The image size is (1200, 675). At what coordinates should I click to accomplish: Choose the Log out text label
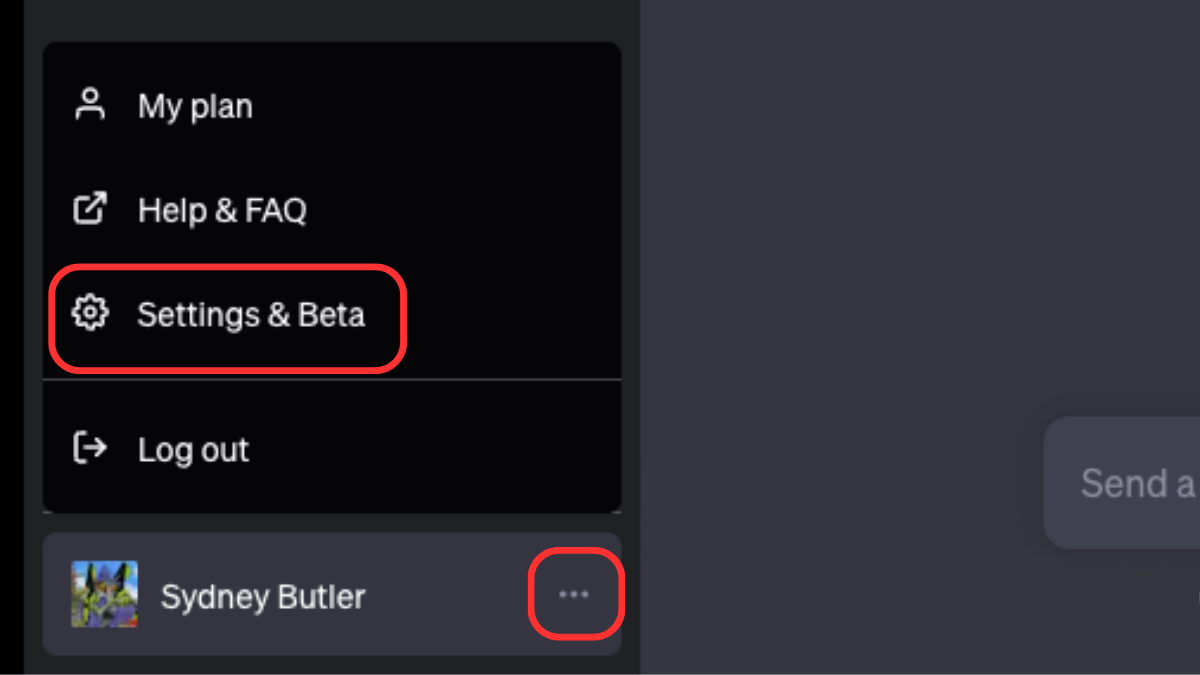(x=193, y=450)
